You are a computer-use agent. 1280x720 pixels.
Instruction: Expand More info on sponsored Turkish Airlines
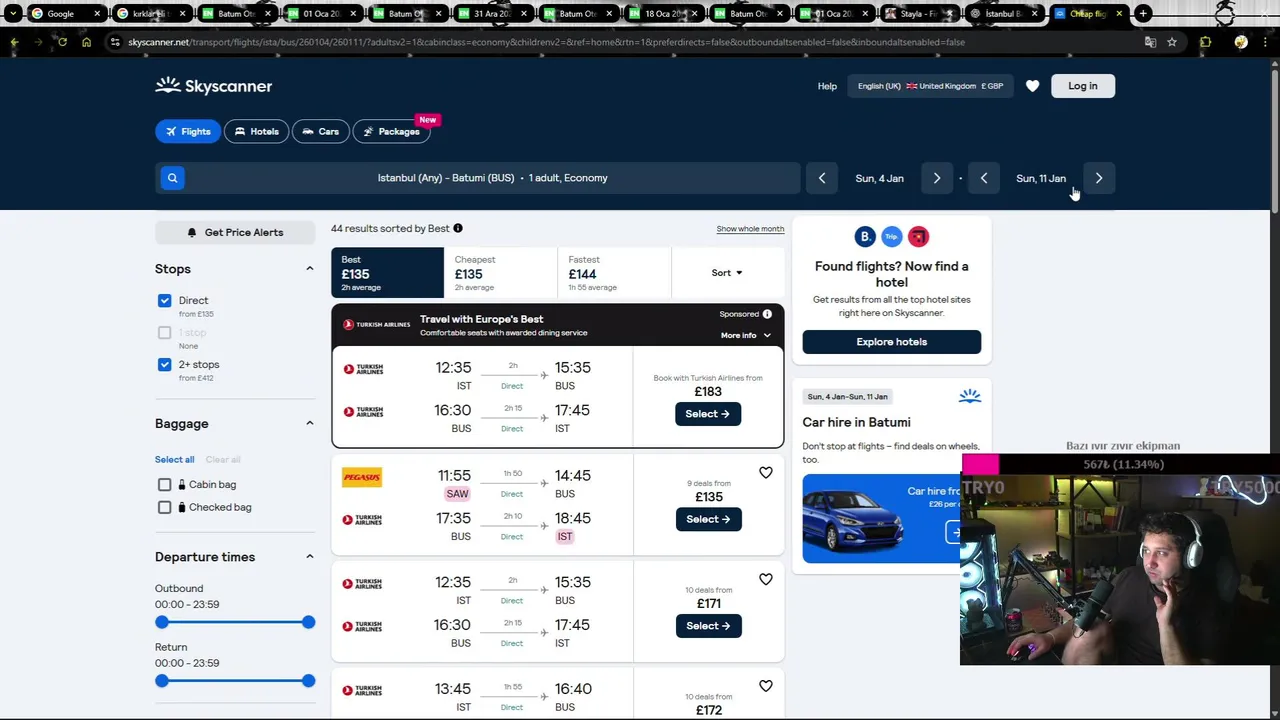click(x=746, y=335)
